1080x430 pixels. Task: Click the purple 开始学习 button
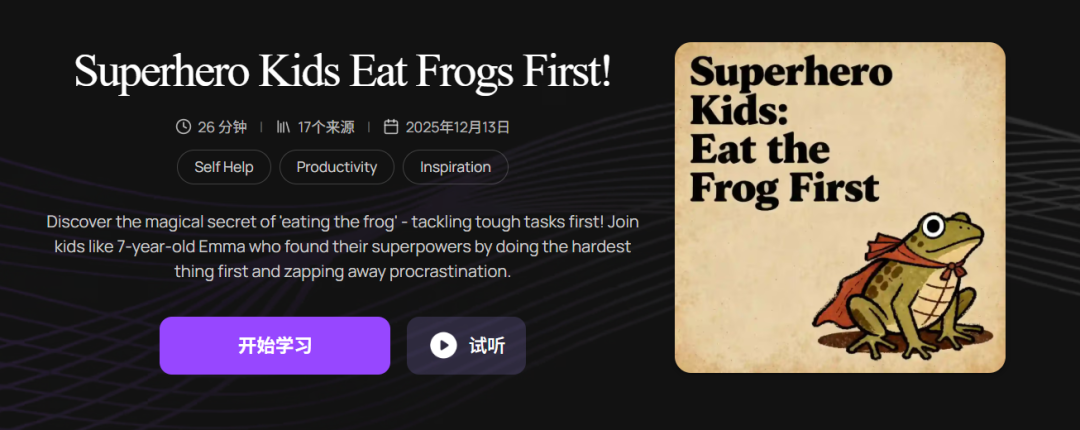[275, 346]
